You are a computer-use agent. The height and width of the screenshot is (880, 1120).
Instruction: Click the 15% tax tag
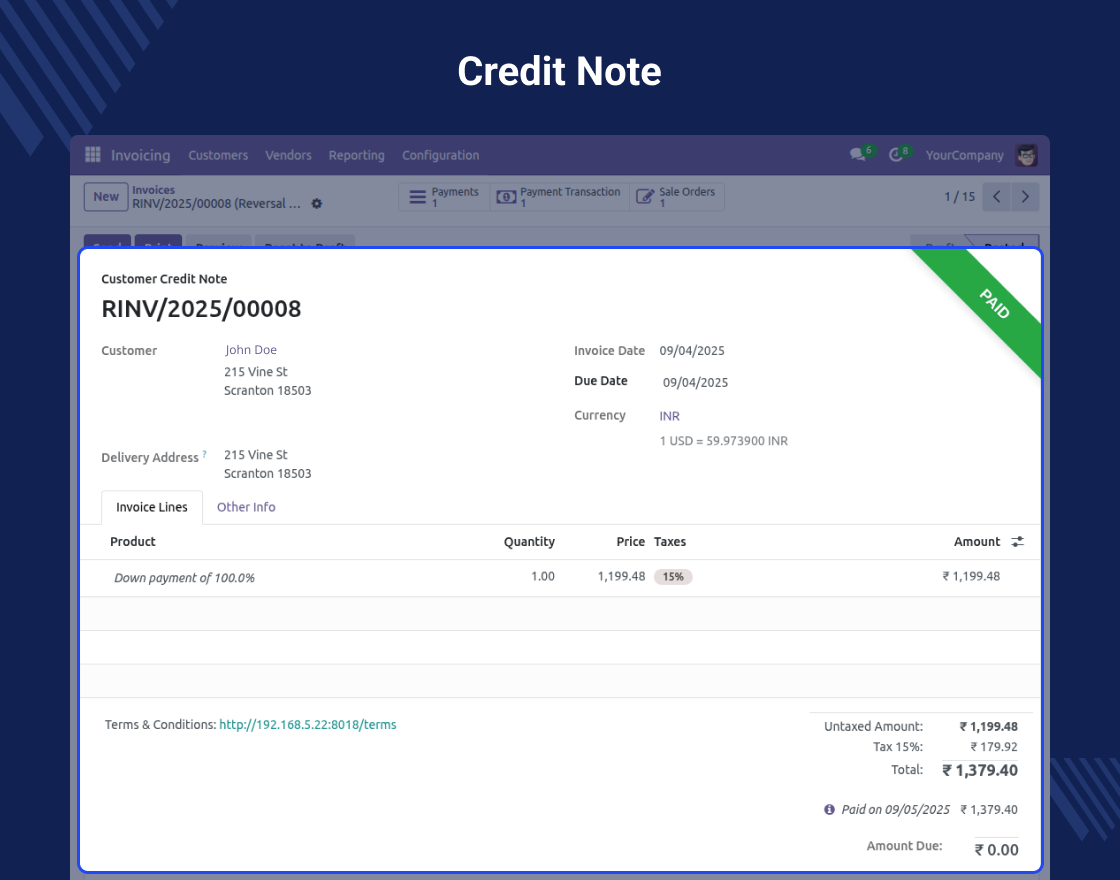pyautogui.click(x=673, y=576)
